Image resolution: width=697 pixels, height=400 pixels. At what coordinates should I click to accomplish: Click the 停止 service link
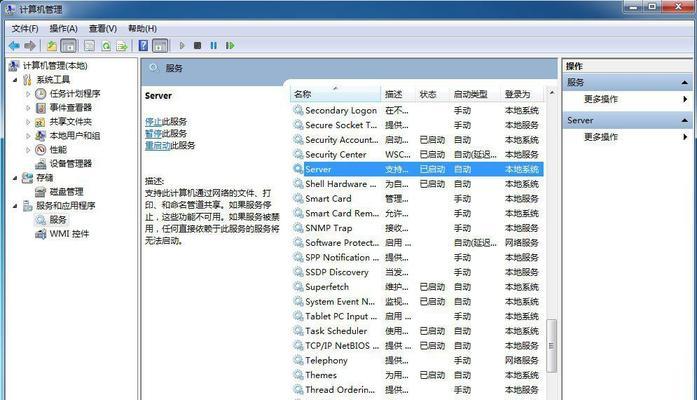coord(153,121)
